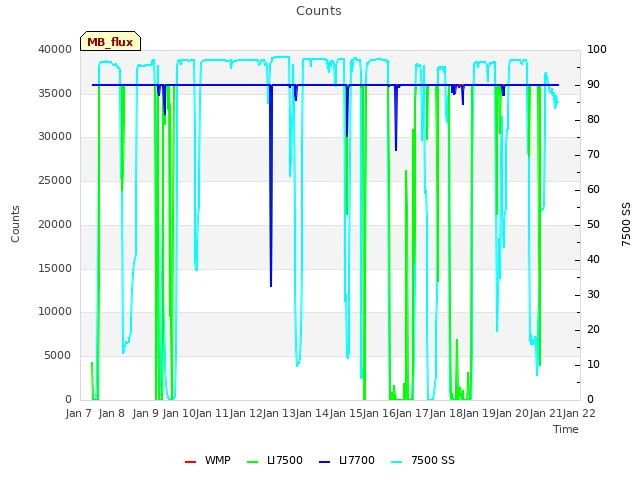Viewport: 640px width, 480px height.
Task: Click the 60 tick on right axis
Action: [x=593, y=190]
